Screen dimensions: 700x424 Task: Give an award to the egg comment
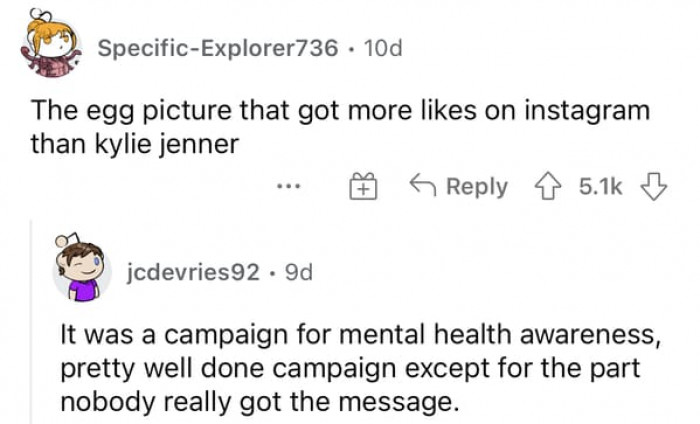[362, 187]
